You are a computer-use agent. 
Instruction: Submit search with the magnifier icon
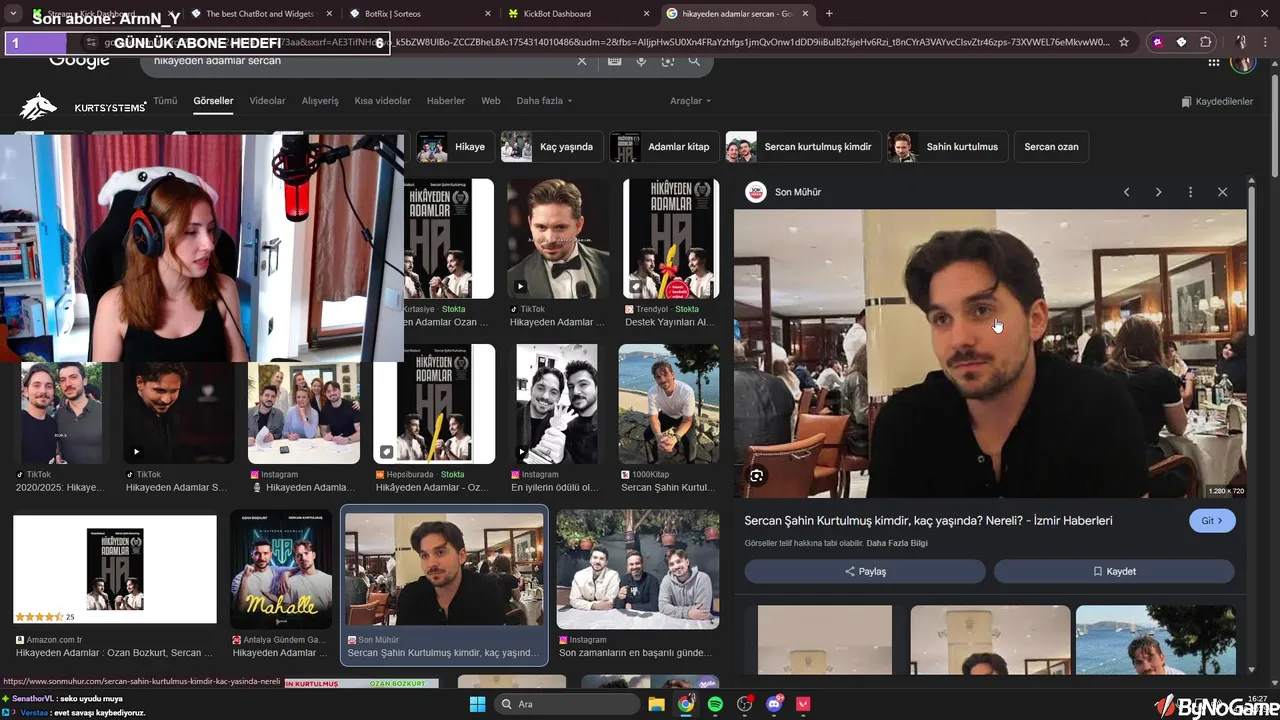694,61
